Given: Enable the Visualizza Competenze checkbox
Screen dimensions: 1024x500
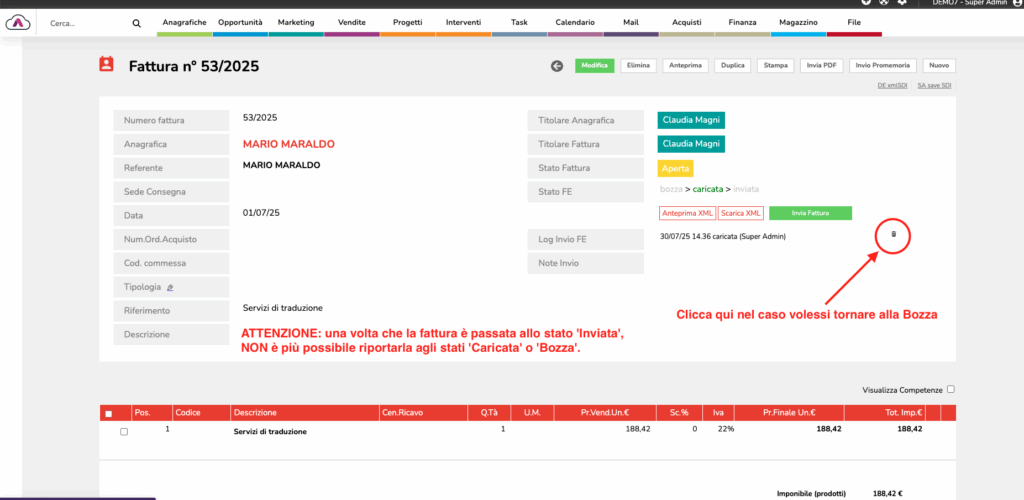Looking at the screenshot, I should (x=950, y=390).
